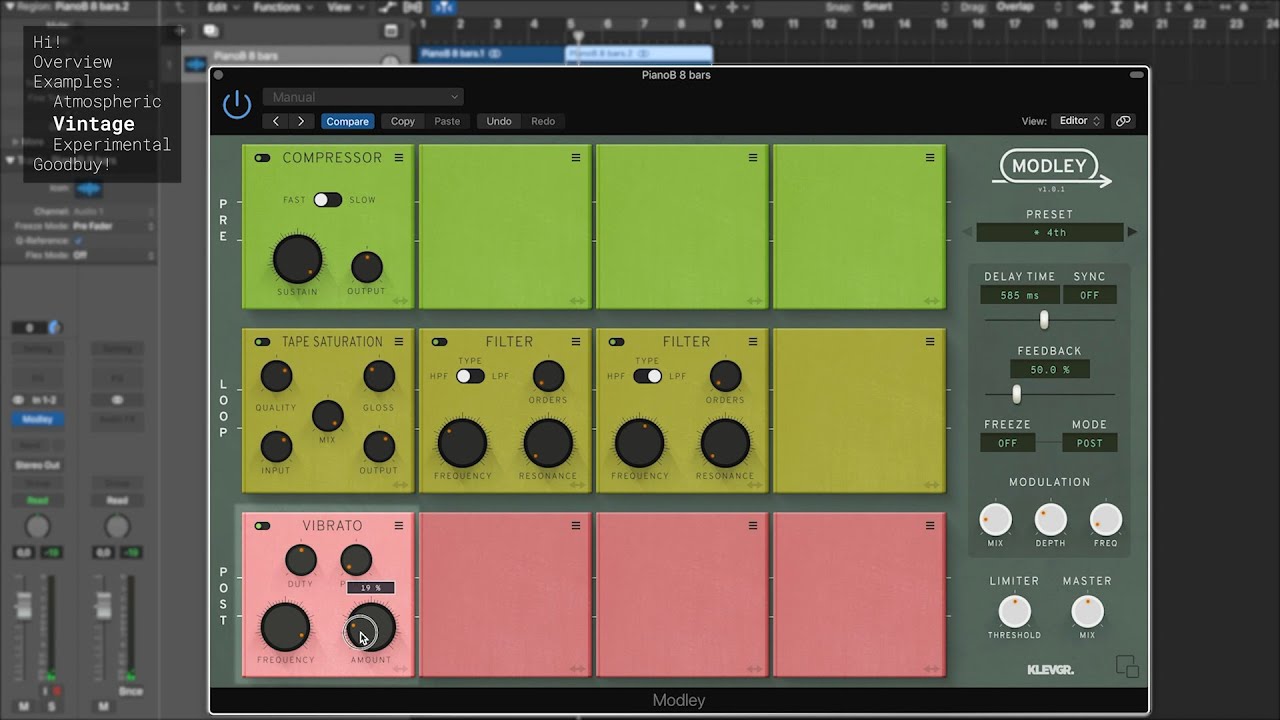Disable the first Filter module toggle
The height and width of the screenshot is (720, 1280).
(x=439, y=342)
